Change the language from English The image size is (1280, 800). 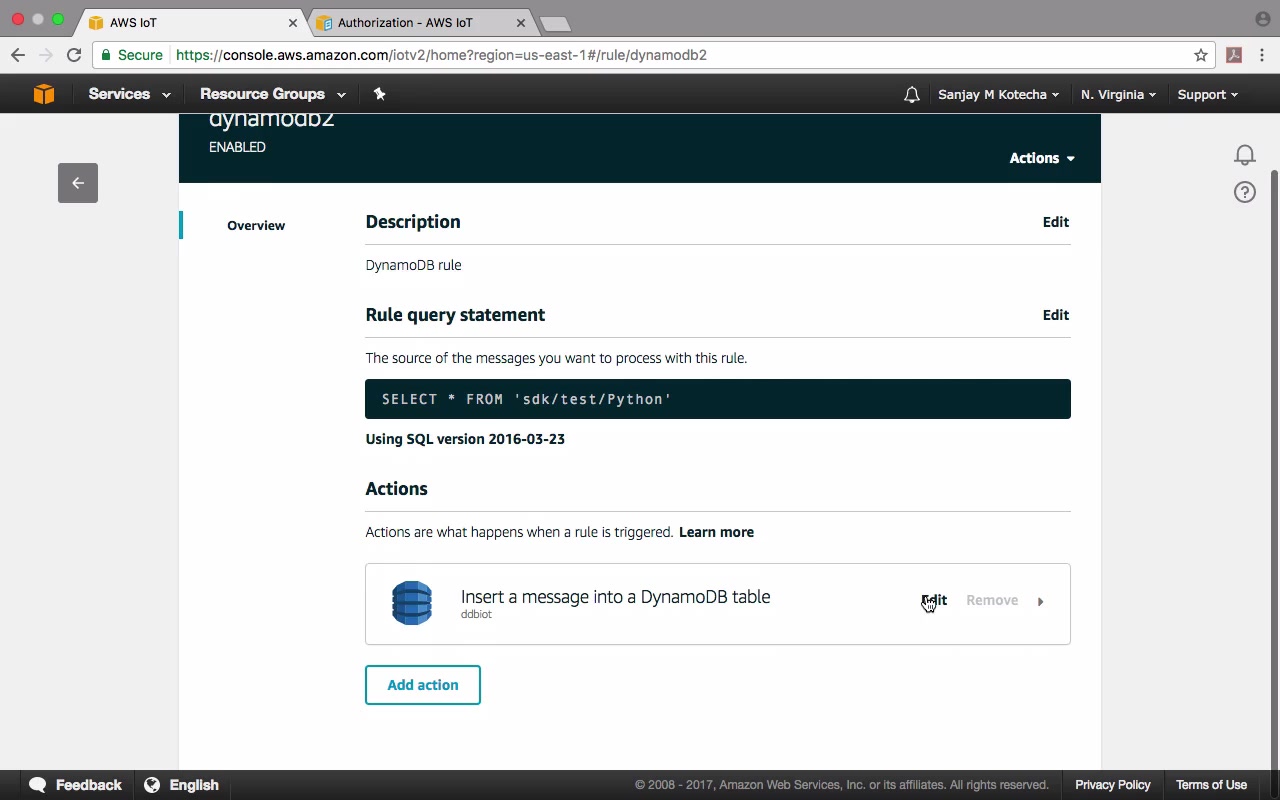194,785
